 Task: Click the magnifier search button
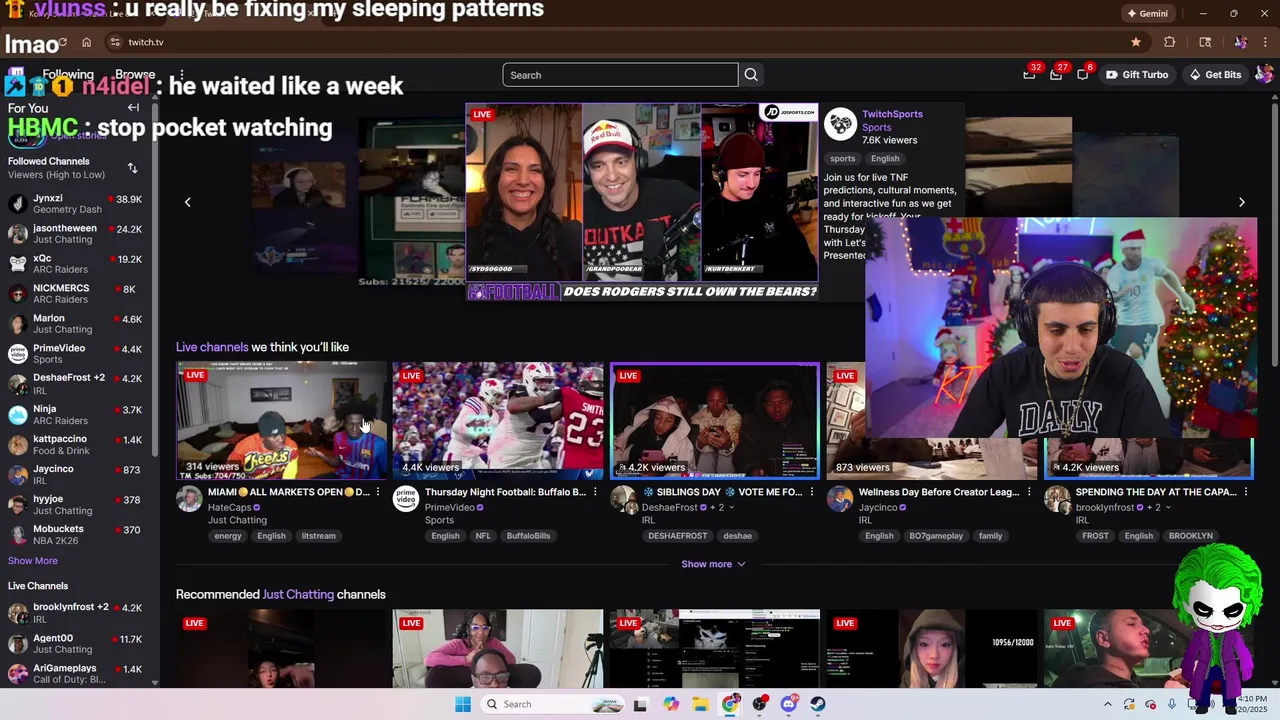coord(751,75)
